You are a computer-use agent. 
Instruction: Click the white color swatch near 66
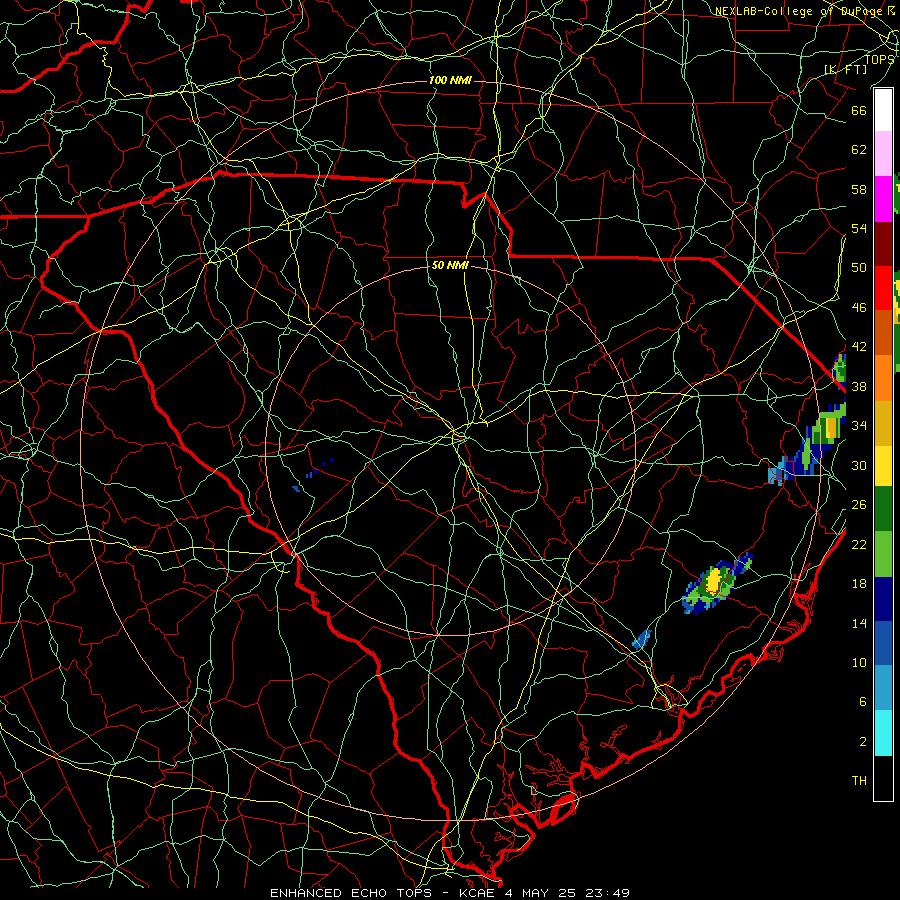pyautogui.click(x=883, y=110)
